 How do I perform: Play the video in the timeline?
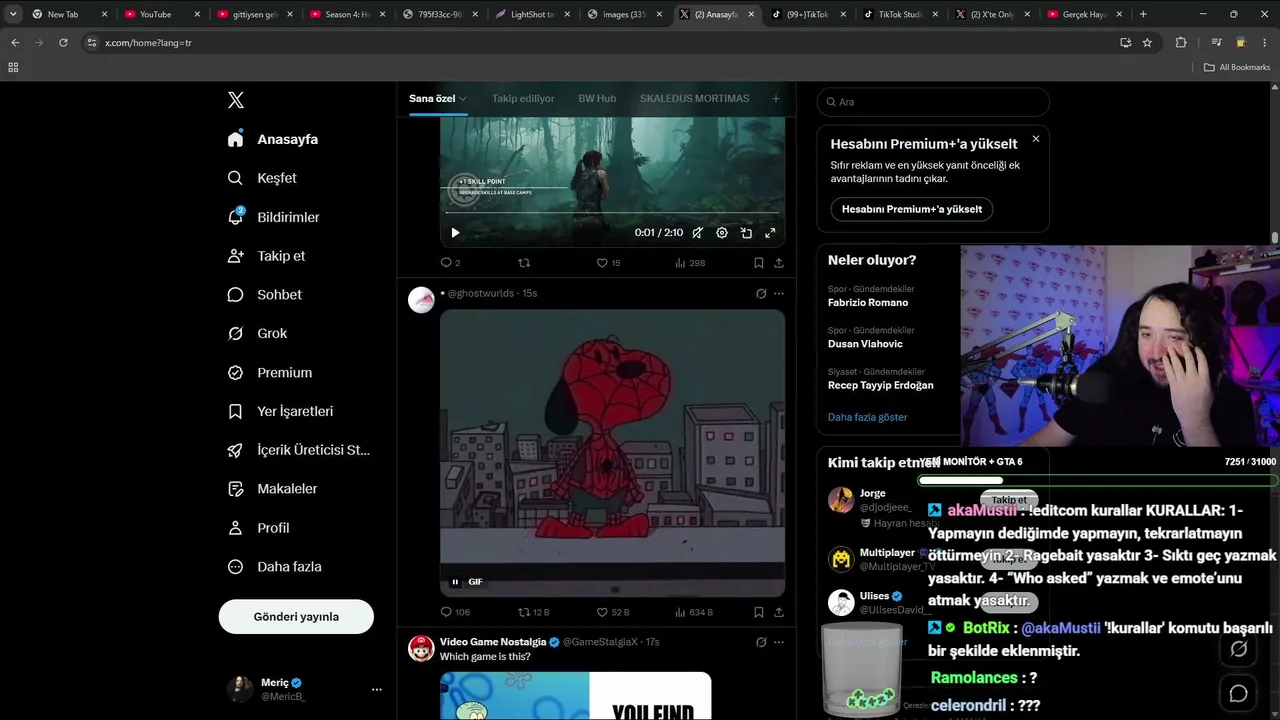click(x=455, y=233)
